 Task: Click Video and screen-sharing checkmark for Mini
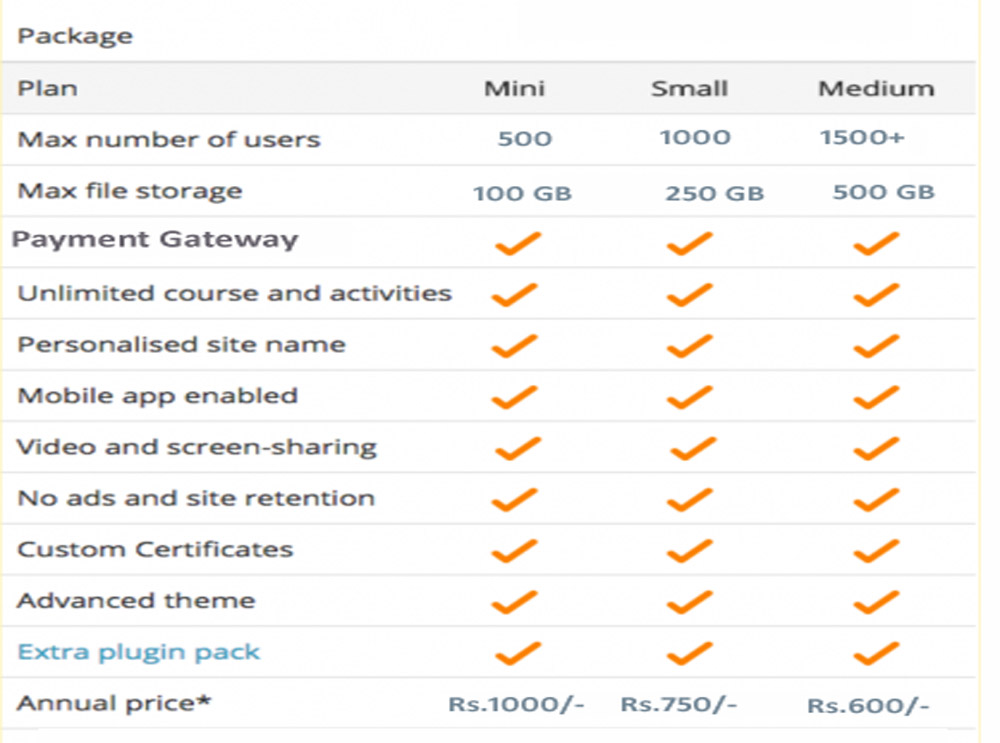tap(518, 449)
